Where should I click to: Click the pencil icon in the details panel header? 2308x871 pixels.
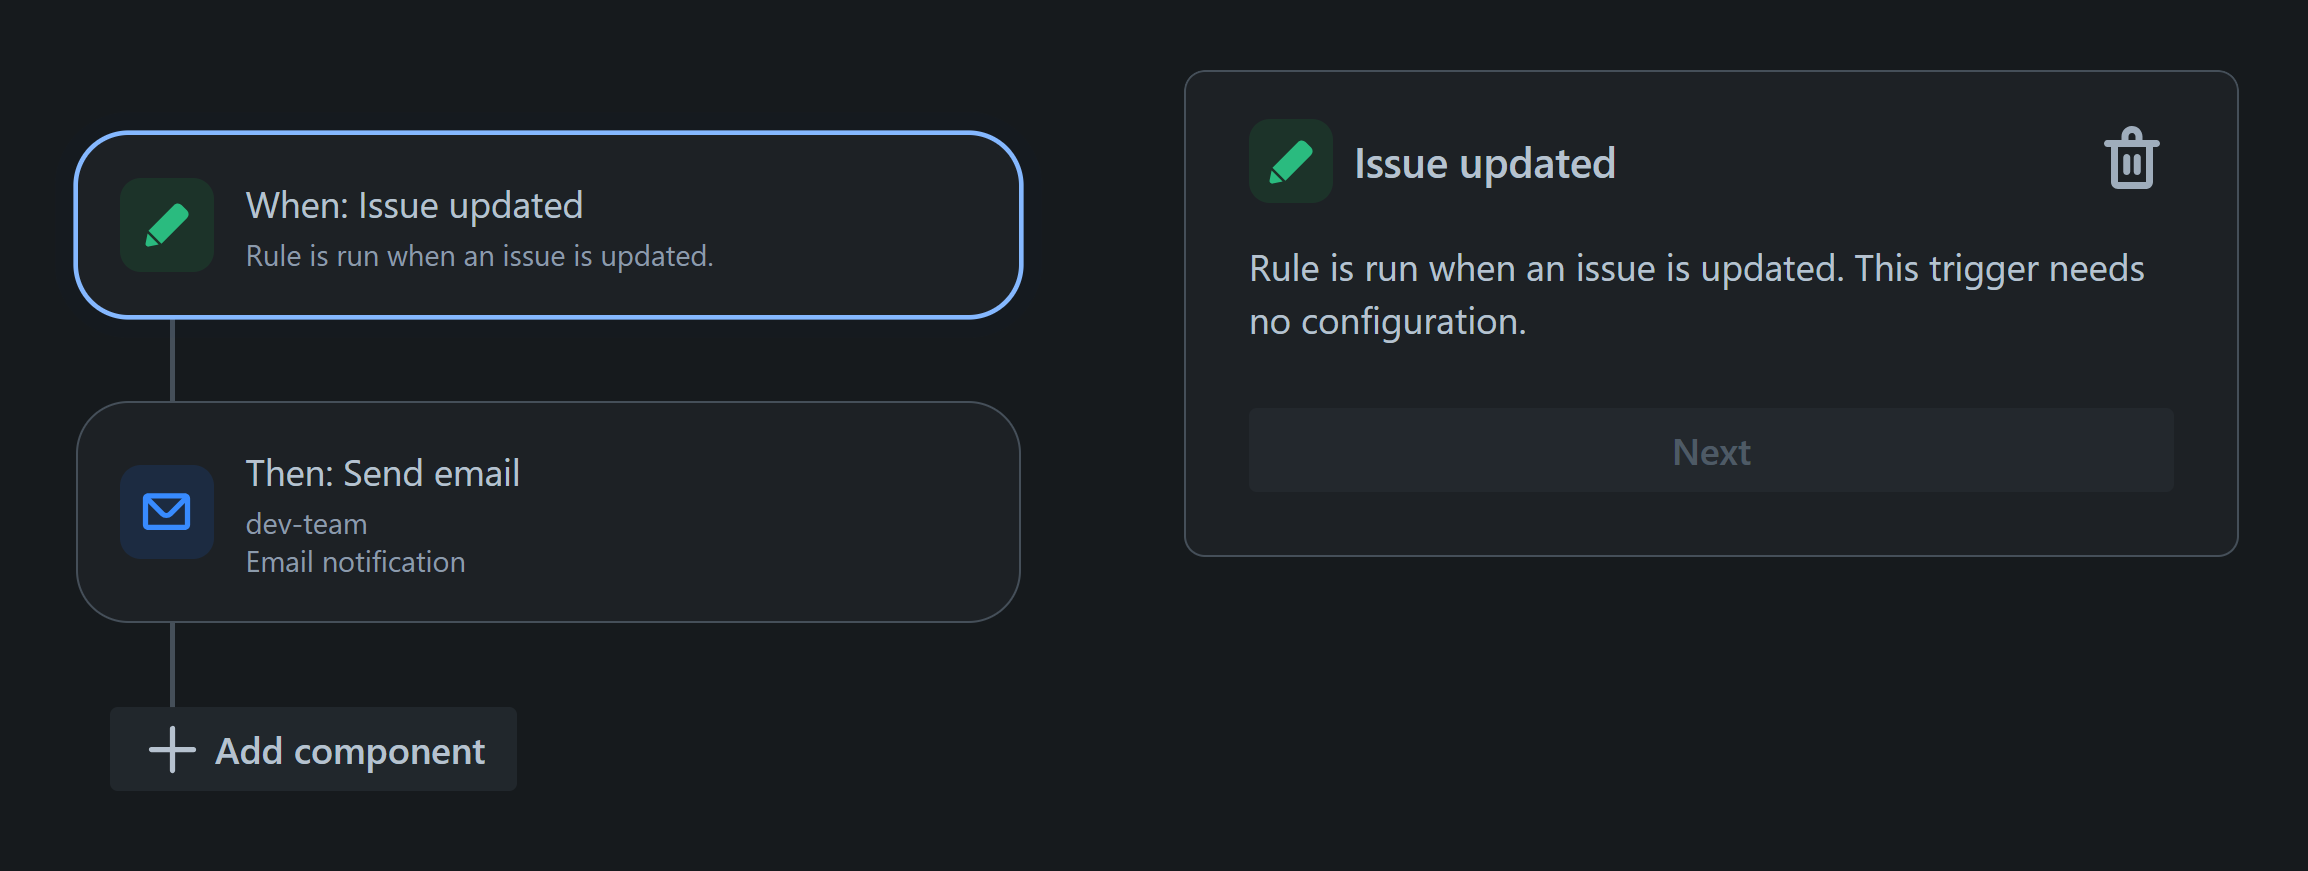[x=1290, y=162]
